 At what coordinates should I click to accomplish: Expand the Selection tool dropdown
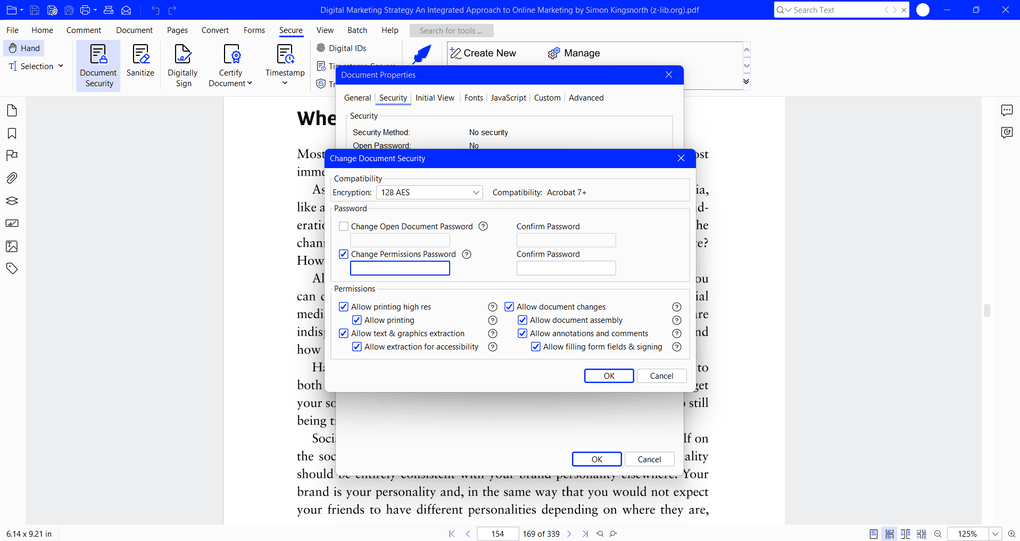[x=60, y=66]
